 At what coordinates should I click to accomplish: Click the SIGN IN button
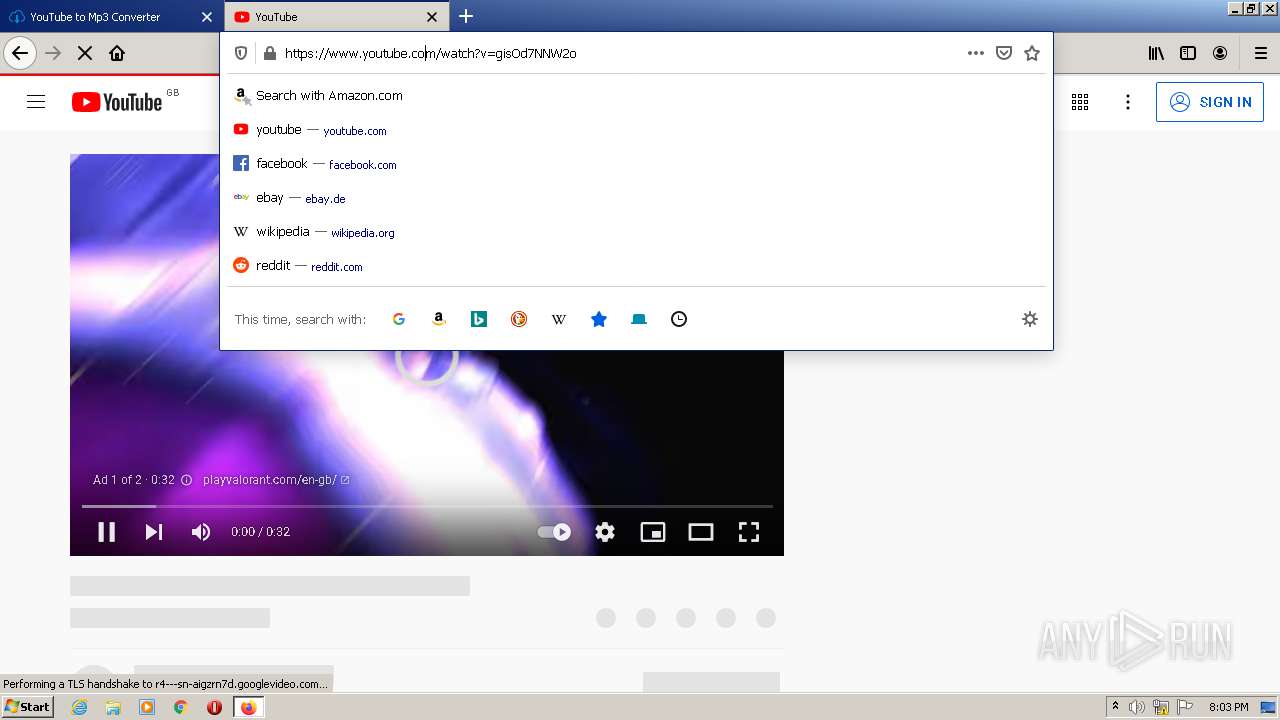click(x=1210, y=102)
